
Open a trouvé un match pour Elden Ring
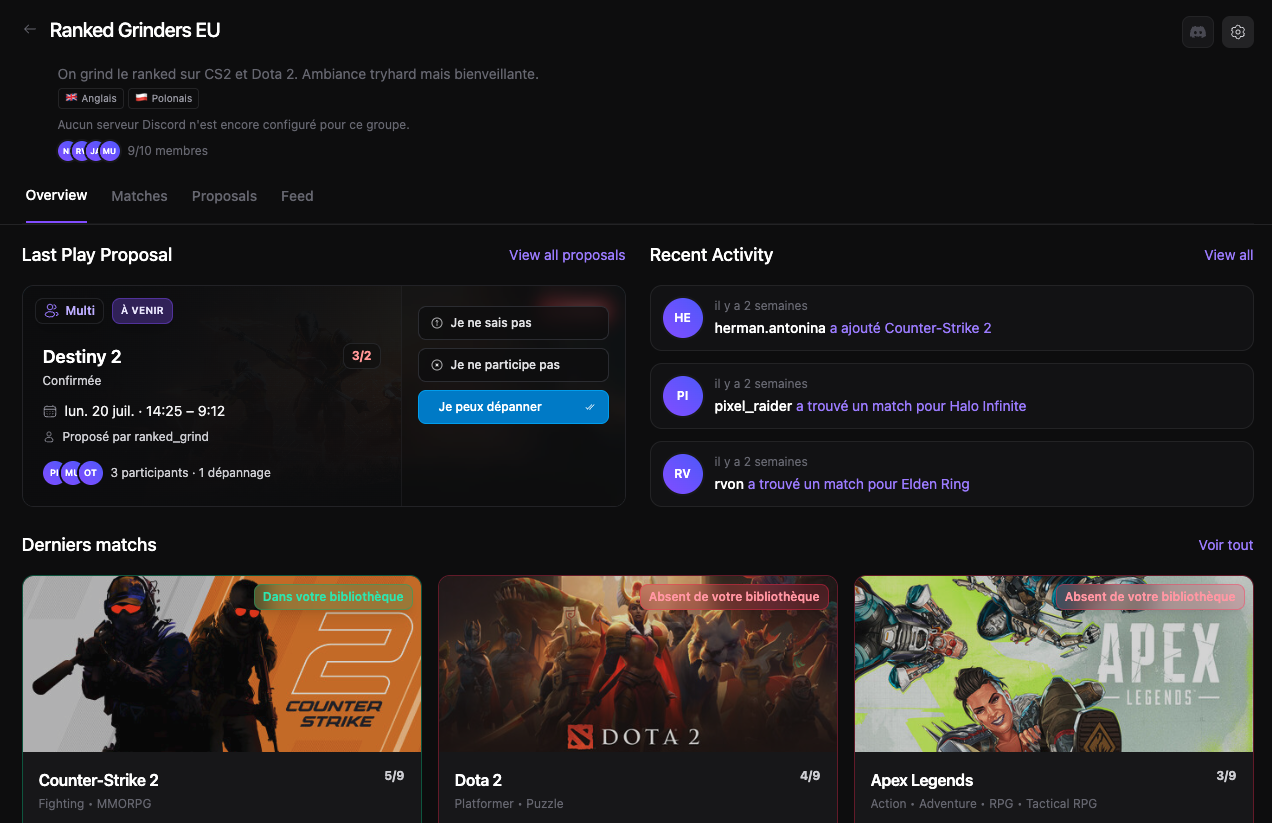click(x=859, y=484)
